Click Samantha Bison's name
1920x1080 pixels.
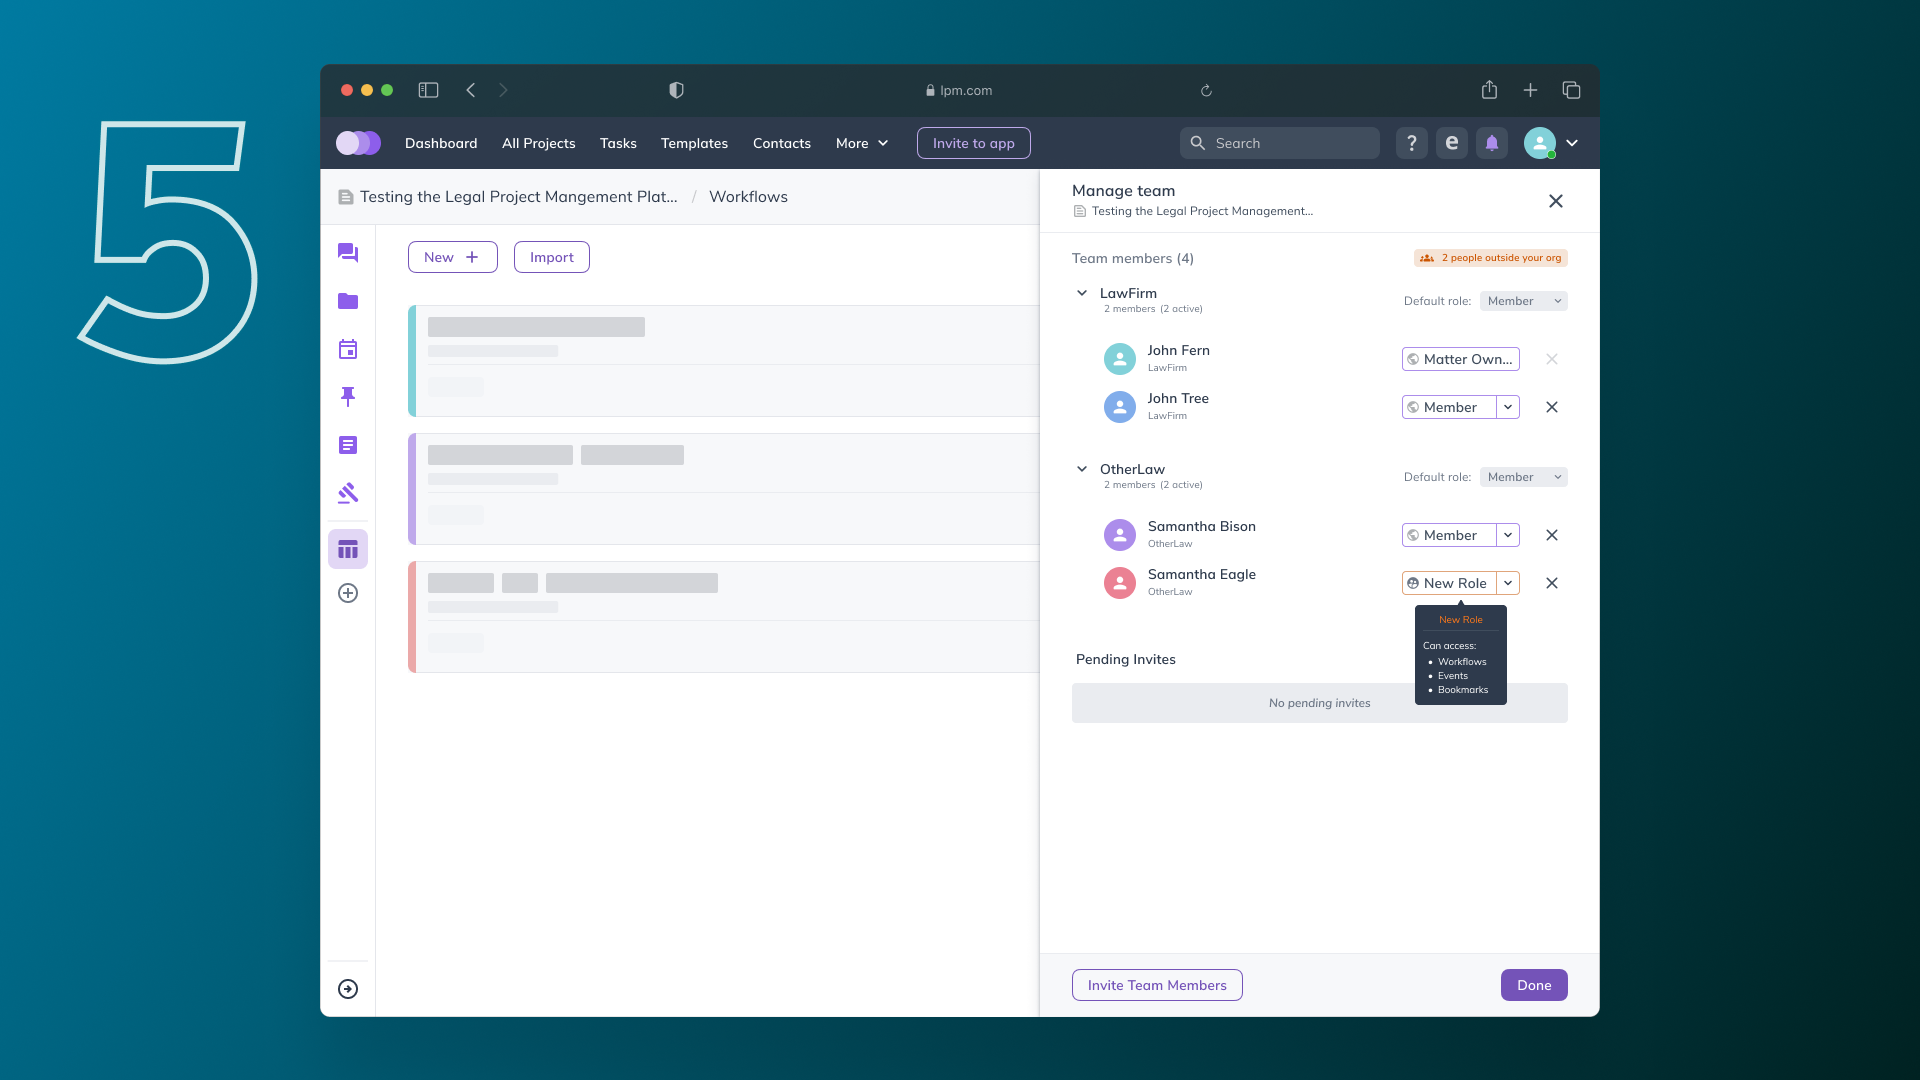pyautogui.click(x=1201, y=526)
